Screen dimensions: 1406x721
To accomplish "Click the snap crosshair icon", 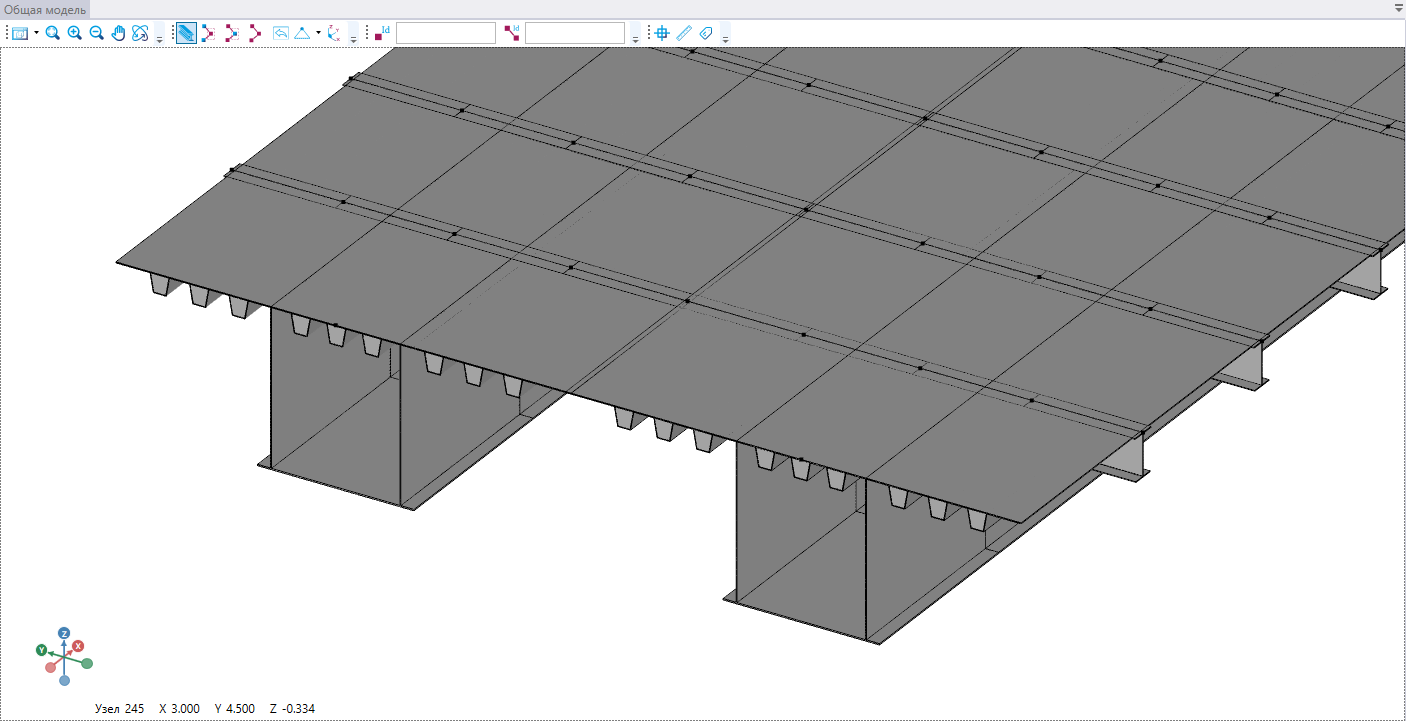I will [x=662, y=33].
